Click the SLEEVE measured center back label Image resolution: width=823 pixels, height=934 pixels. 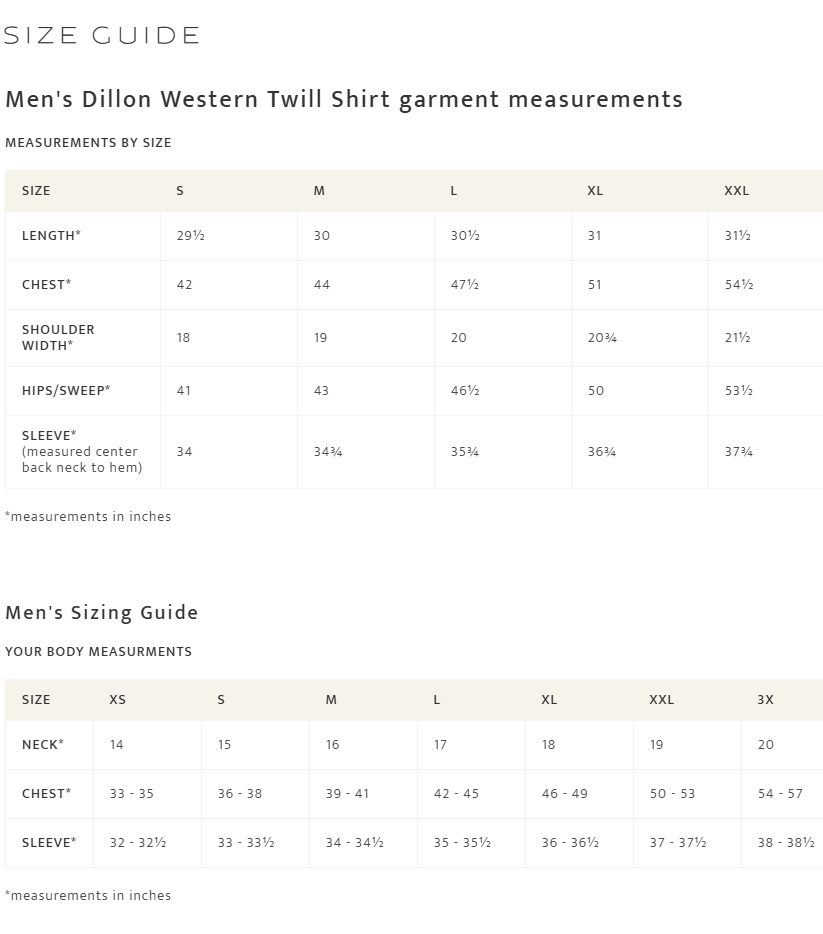pyautogui.click(x=82, y=452)
